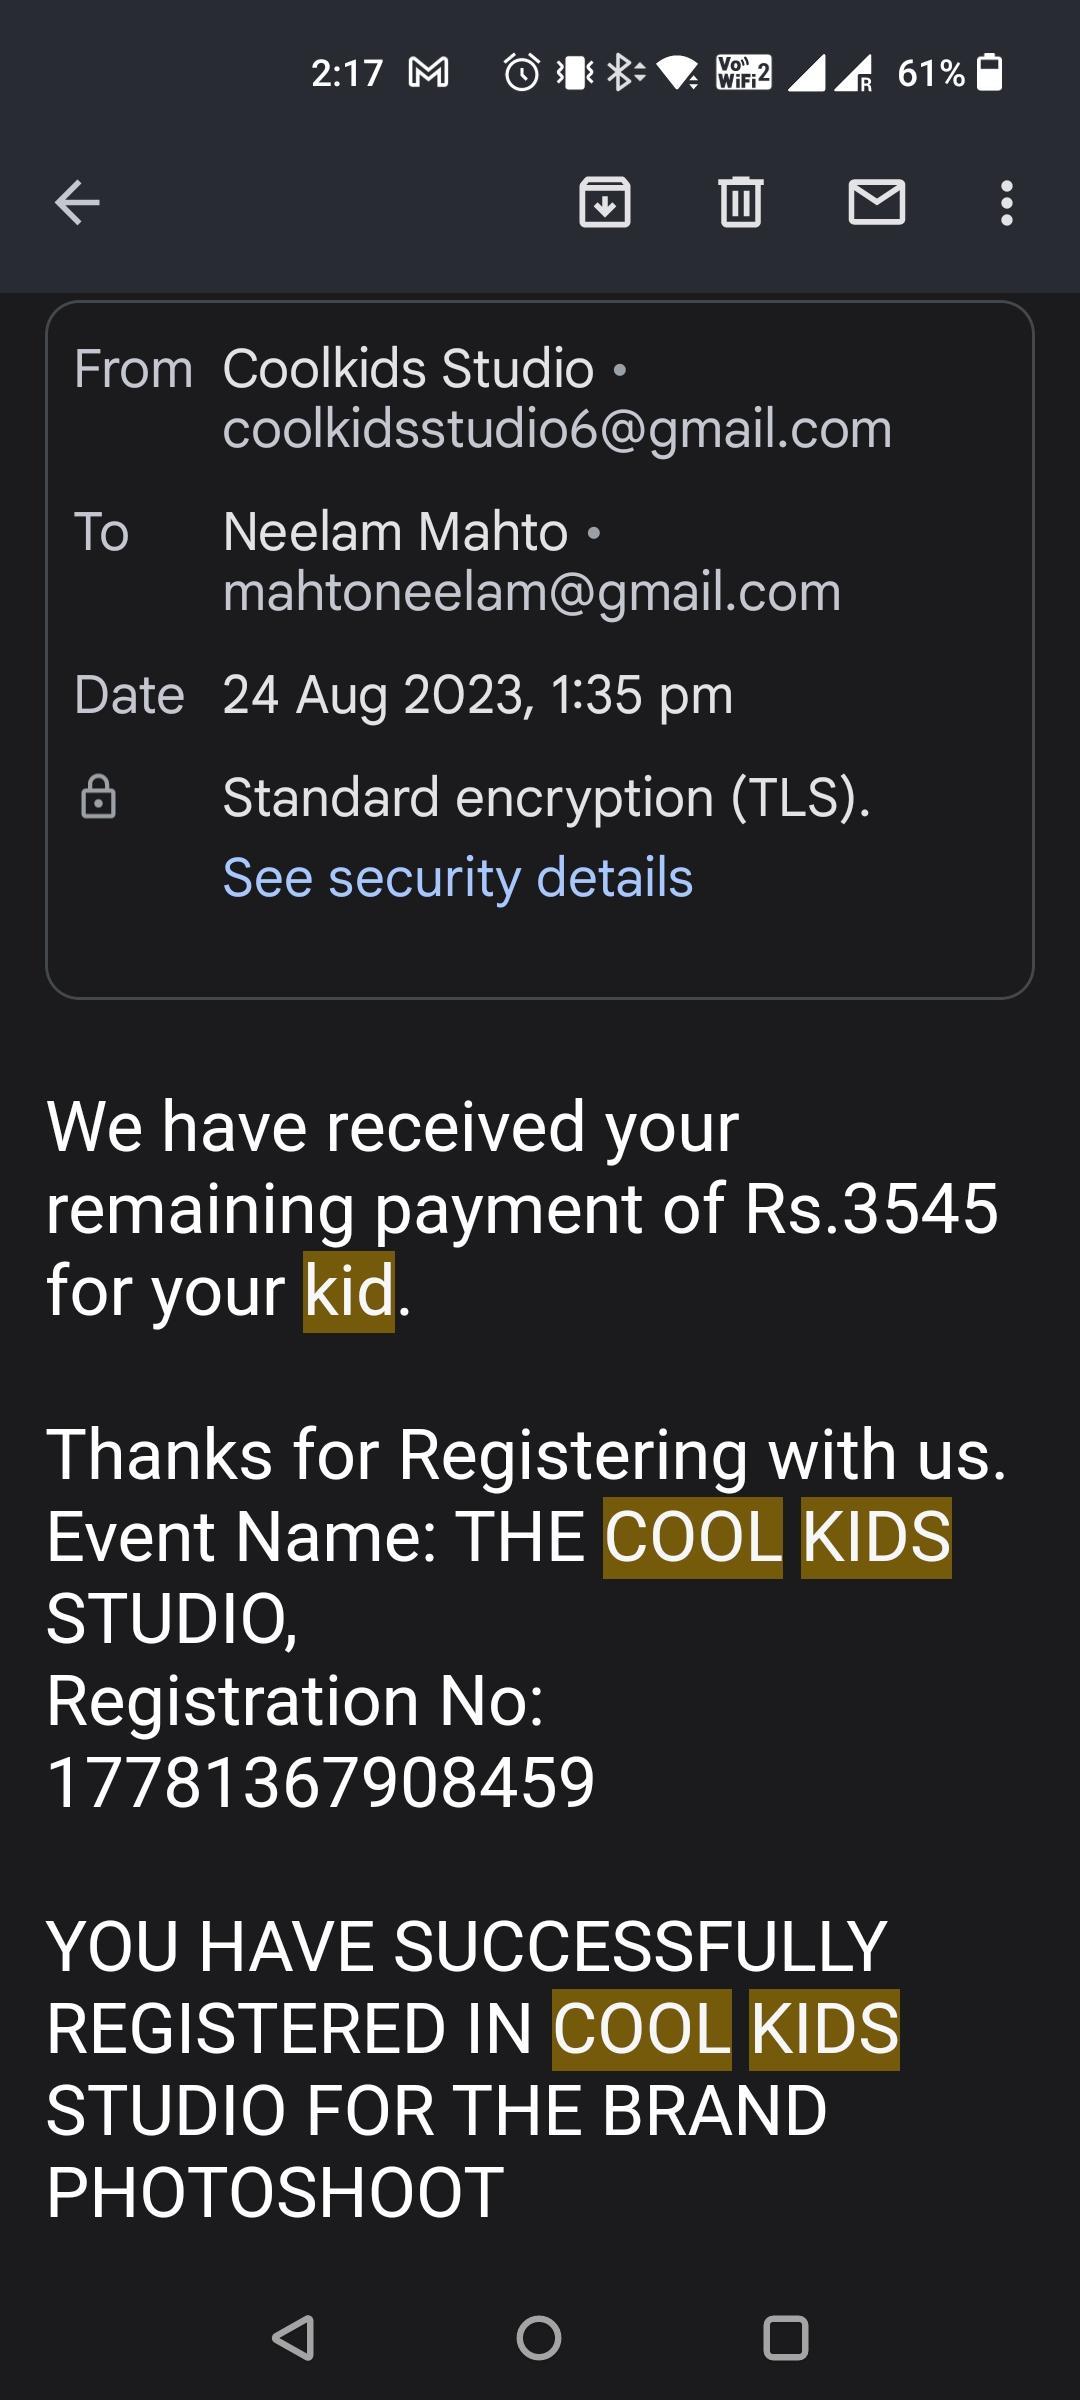Image resolution: width=1080 pixels, height=2400 pixels.
Task: Tap the encryption padlock icon
Action: click(98, 797)
